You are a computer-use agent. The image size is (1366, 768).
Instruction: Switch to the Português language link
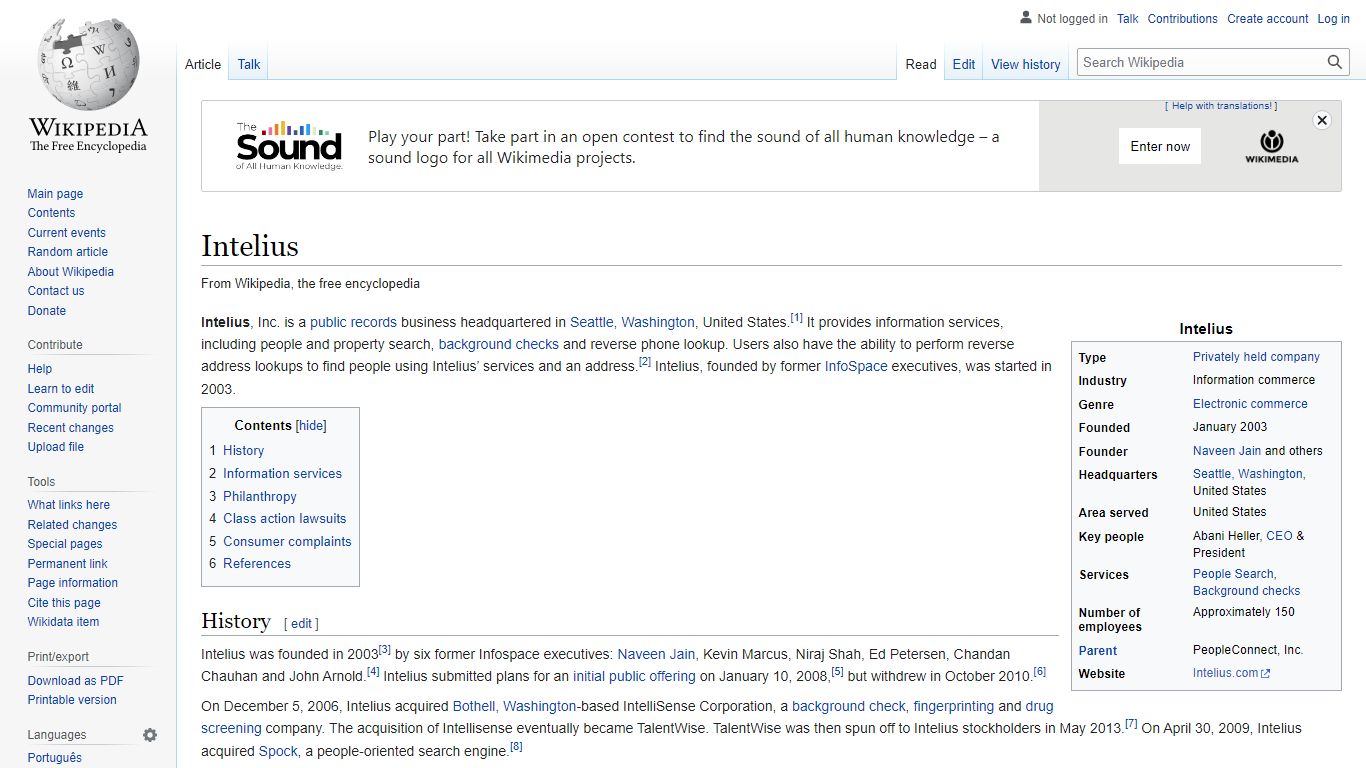coord(54,758)
